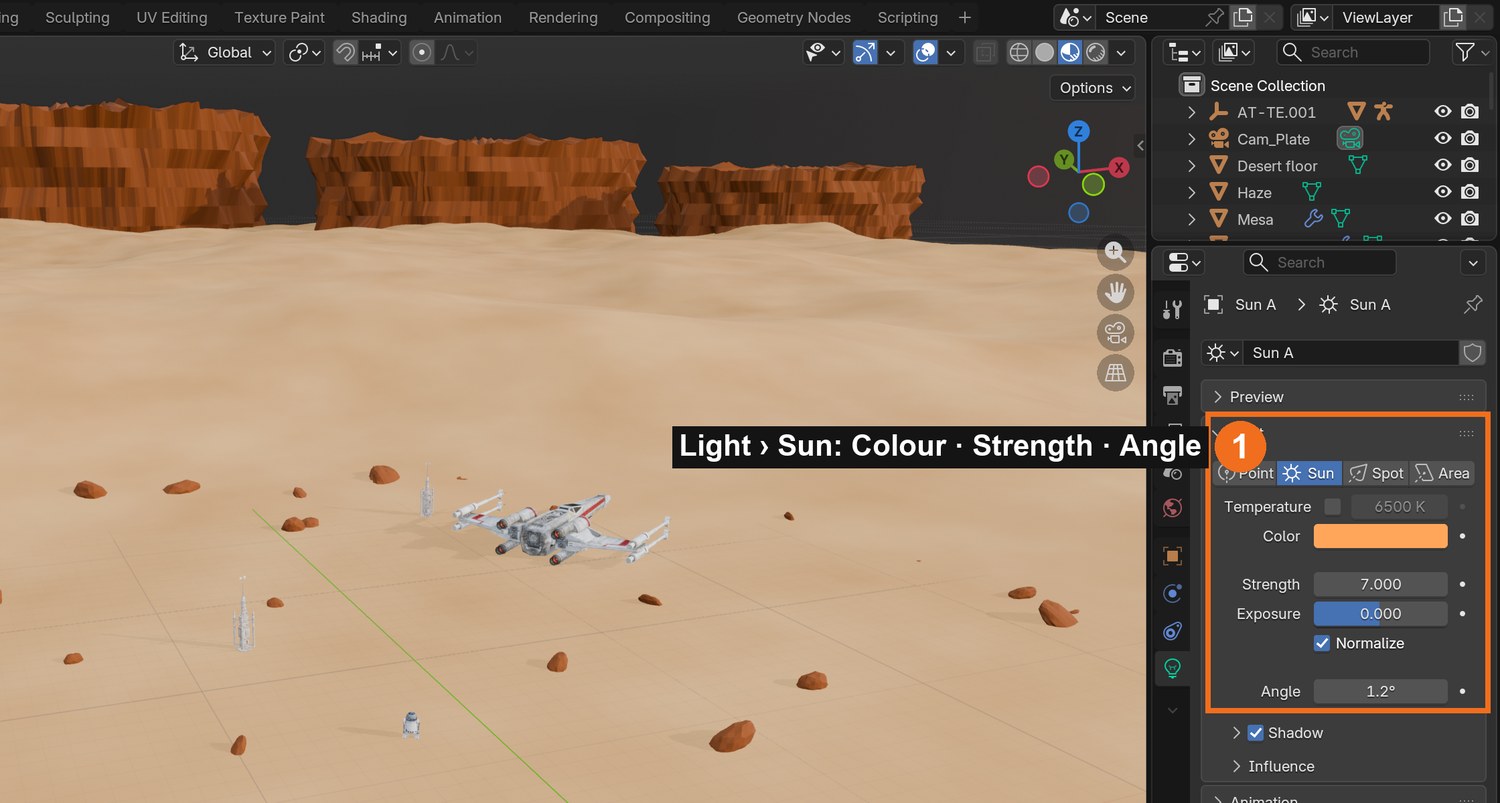Create a new scene via the copy icon
1500x803 pixels.
[x=1242, y=17]
